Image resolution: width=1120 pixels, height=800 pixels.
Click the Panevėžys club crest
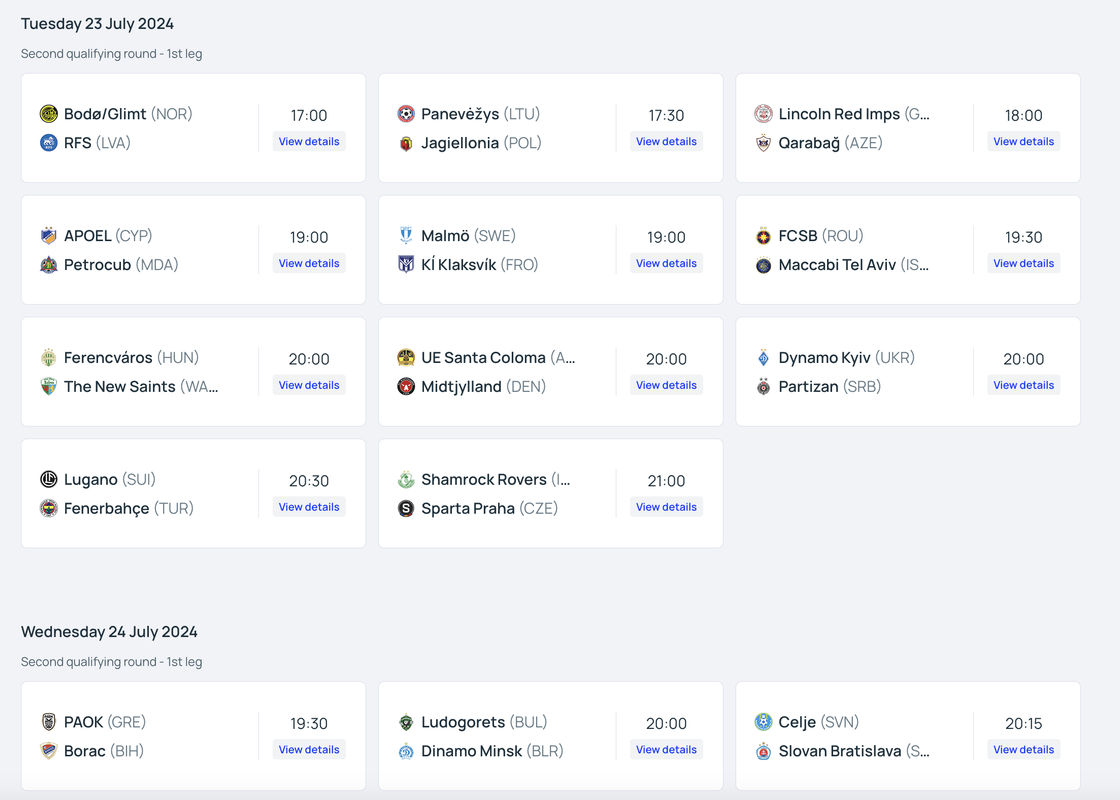(406, 114)
